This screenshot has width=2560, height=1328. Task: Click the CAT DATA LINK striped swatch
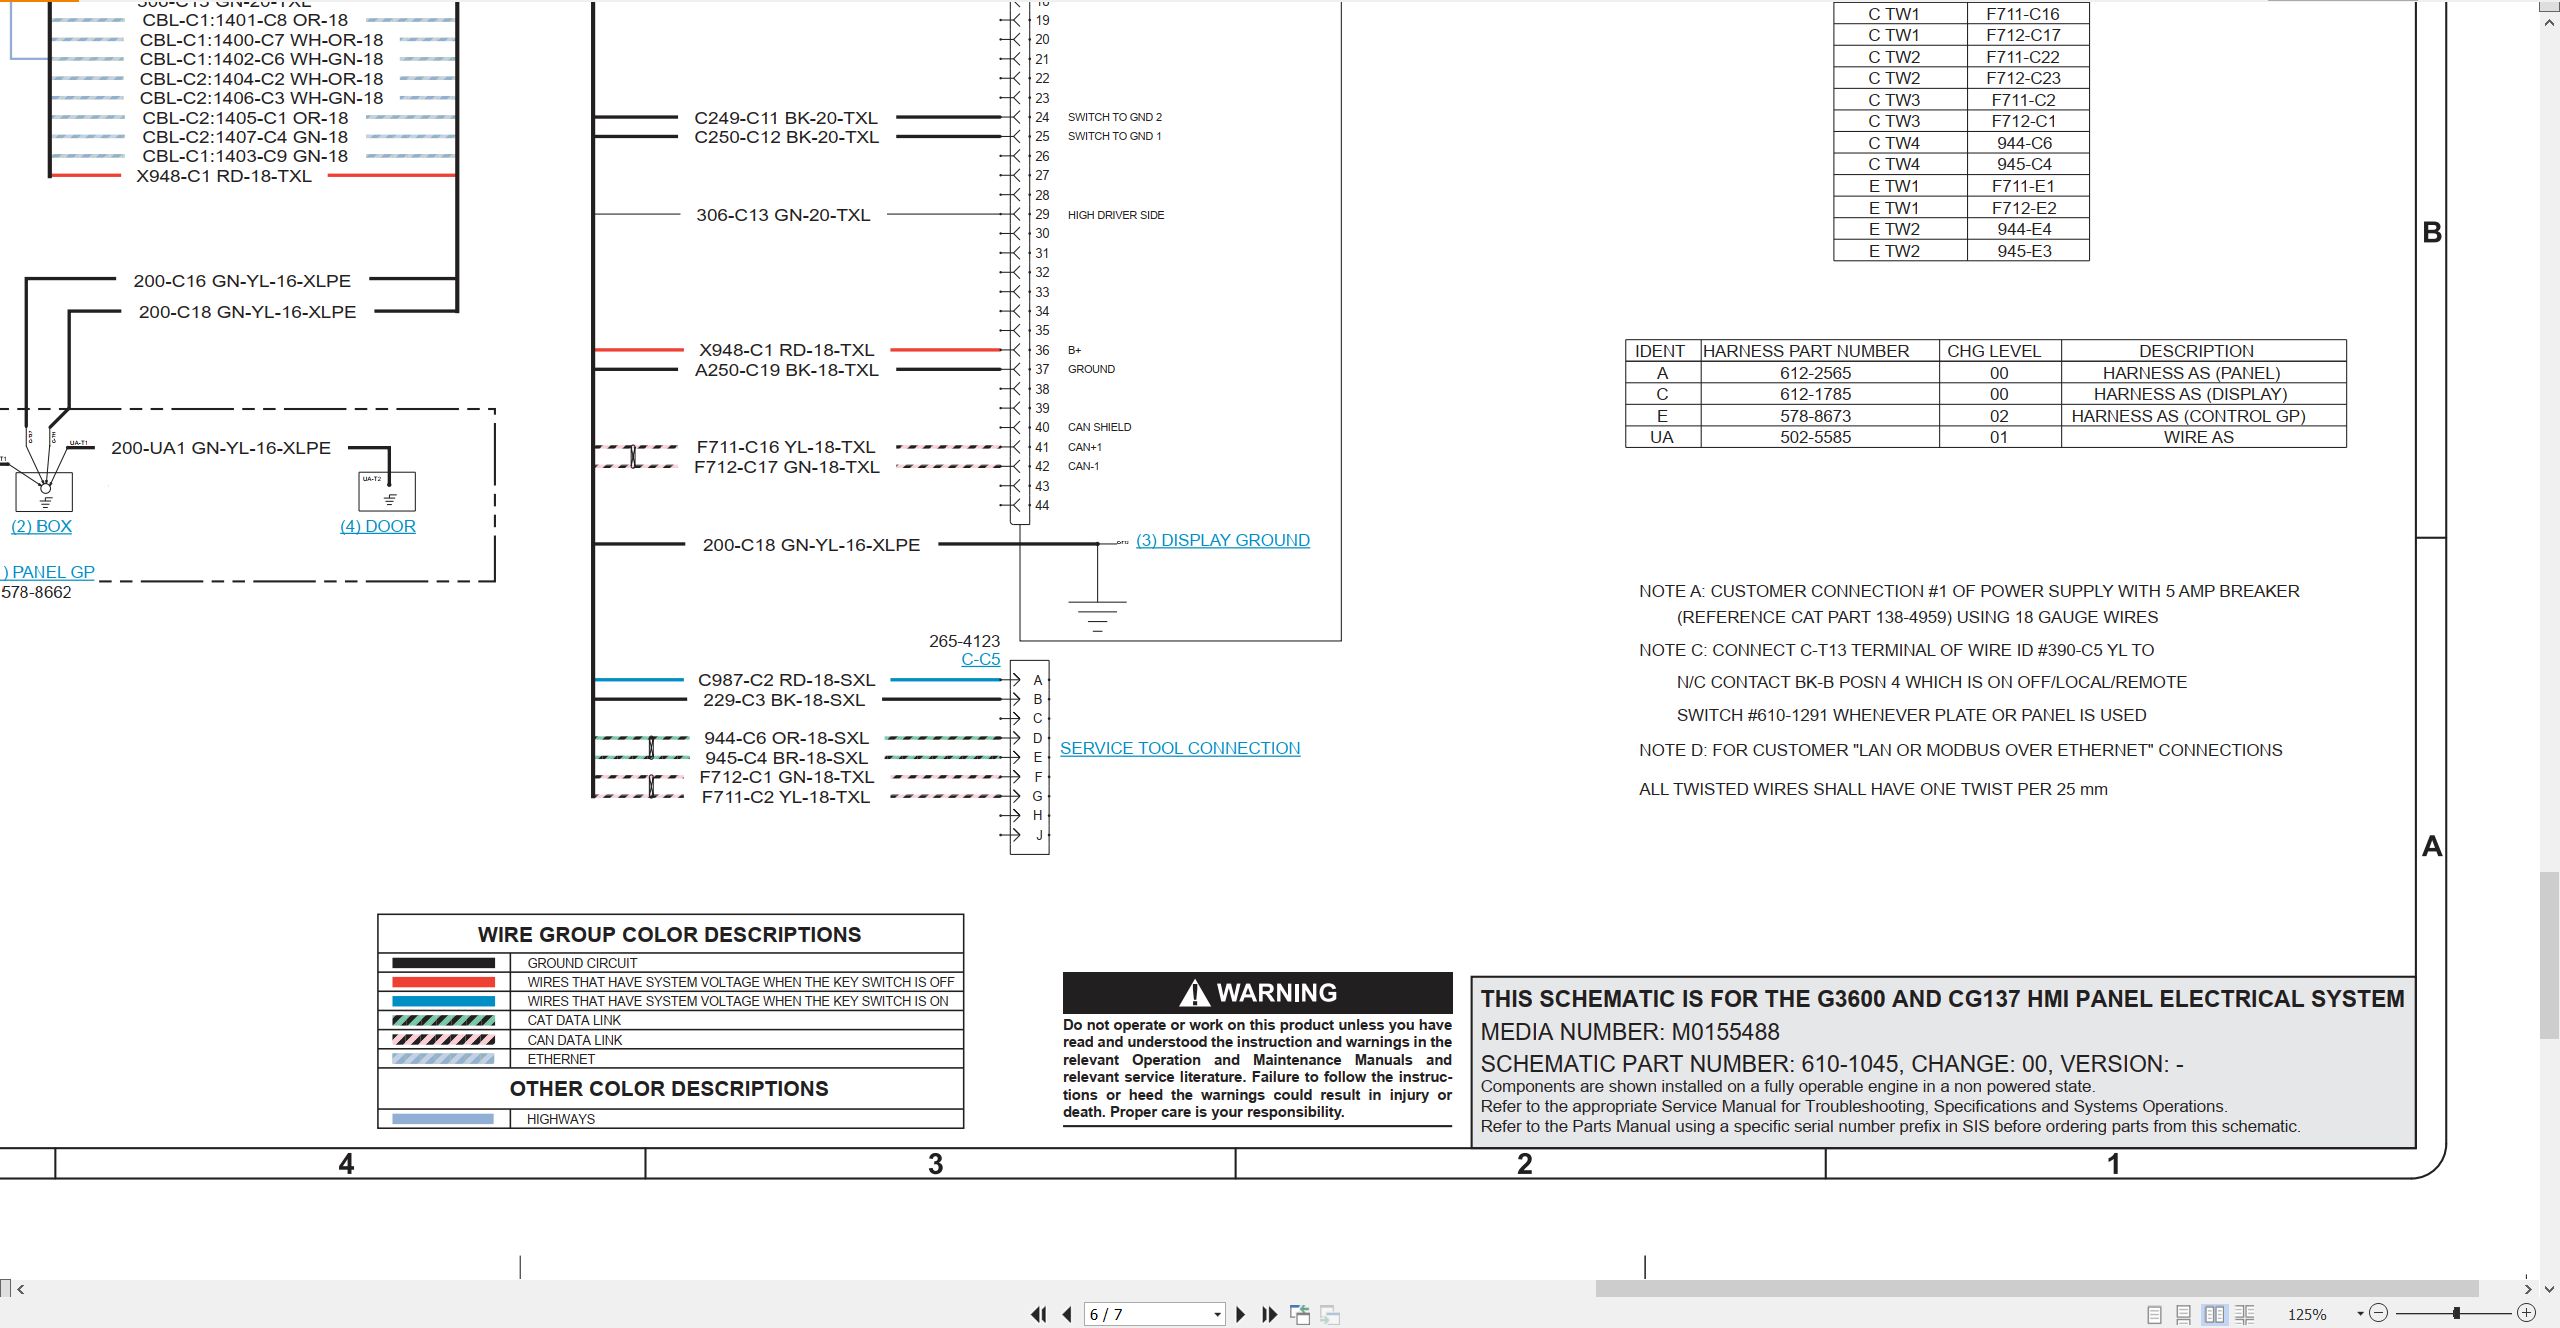(x=443, y=1020)
